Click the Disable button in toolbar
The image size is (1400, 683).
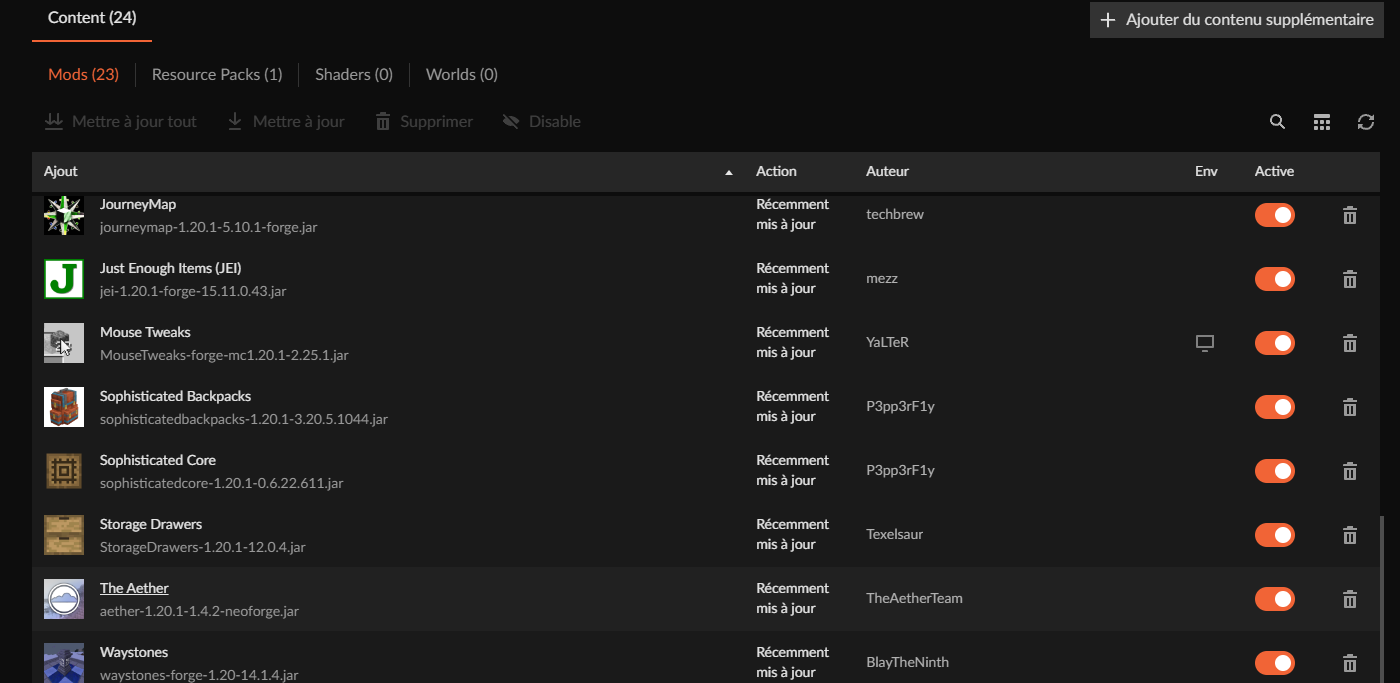[541, 122]
